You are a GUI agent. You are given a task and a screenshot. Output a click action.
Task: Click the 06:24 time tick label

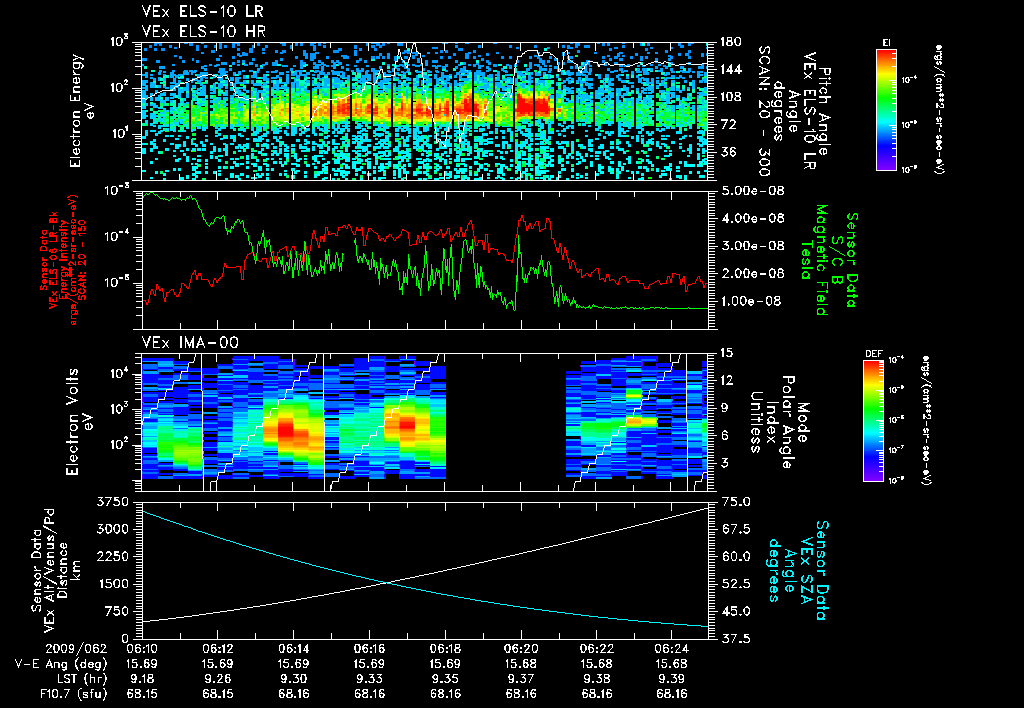coord(673,649)
